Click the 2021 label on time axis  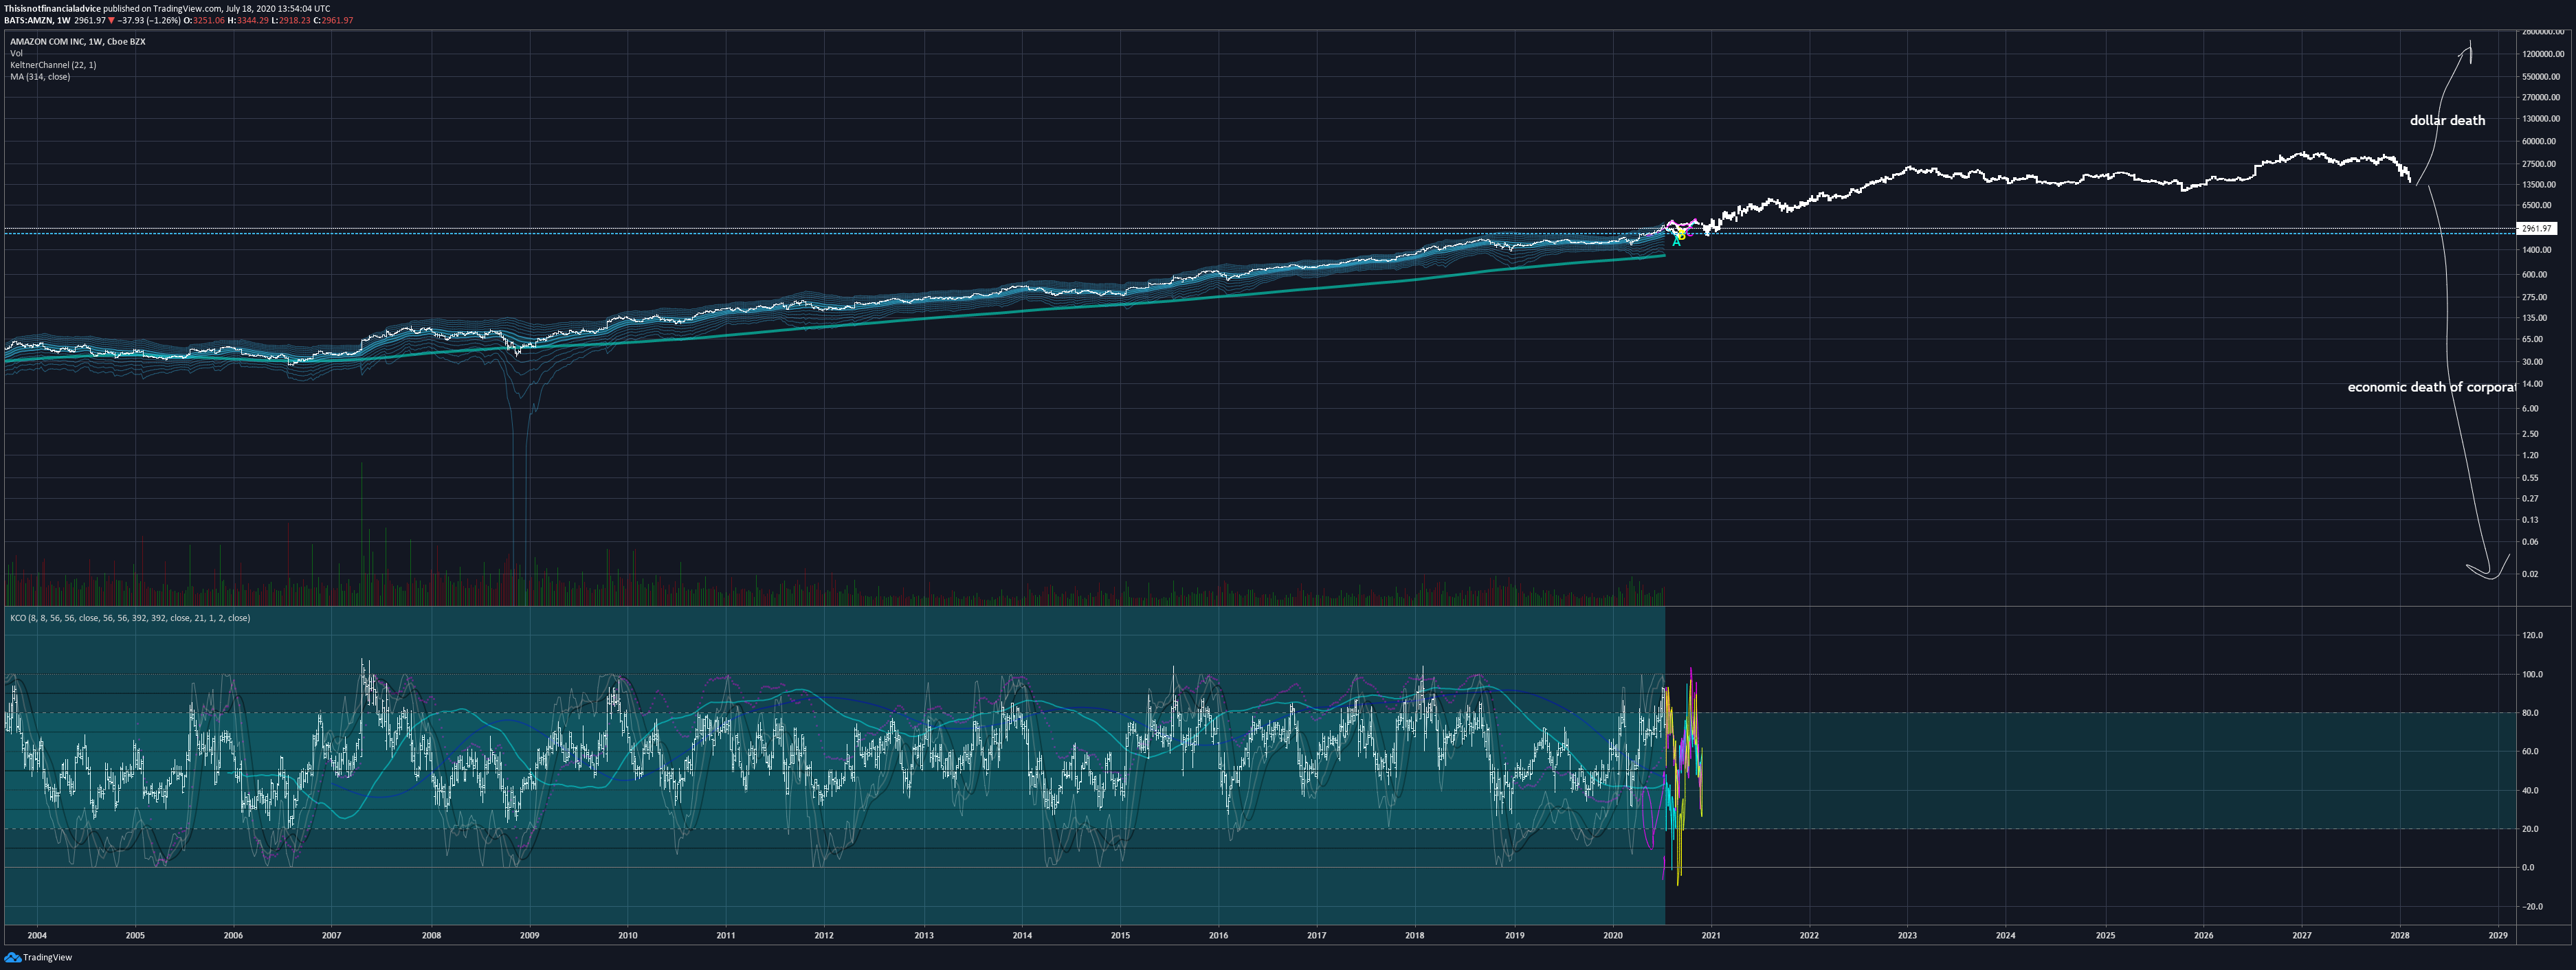[x=1710, y=936]
